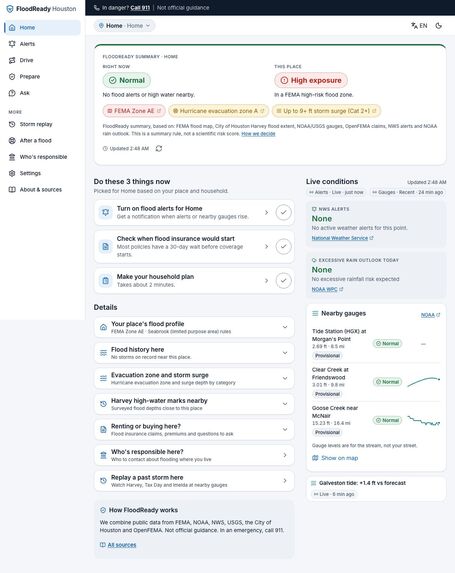Click the FloodReady shield logo icon
Viewport: 455px width, 573px height.
[10, 9]
